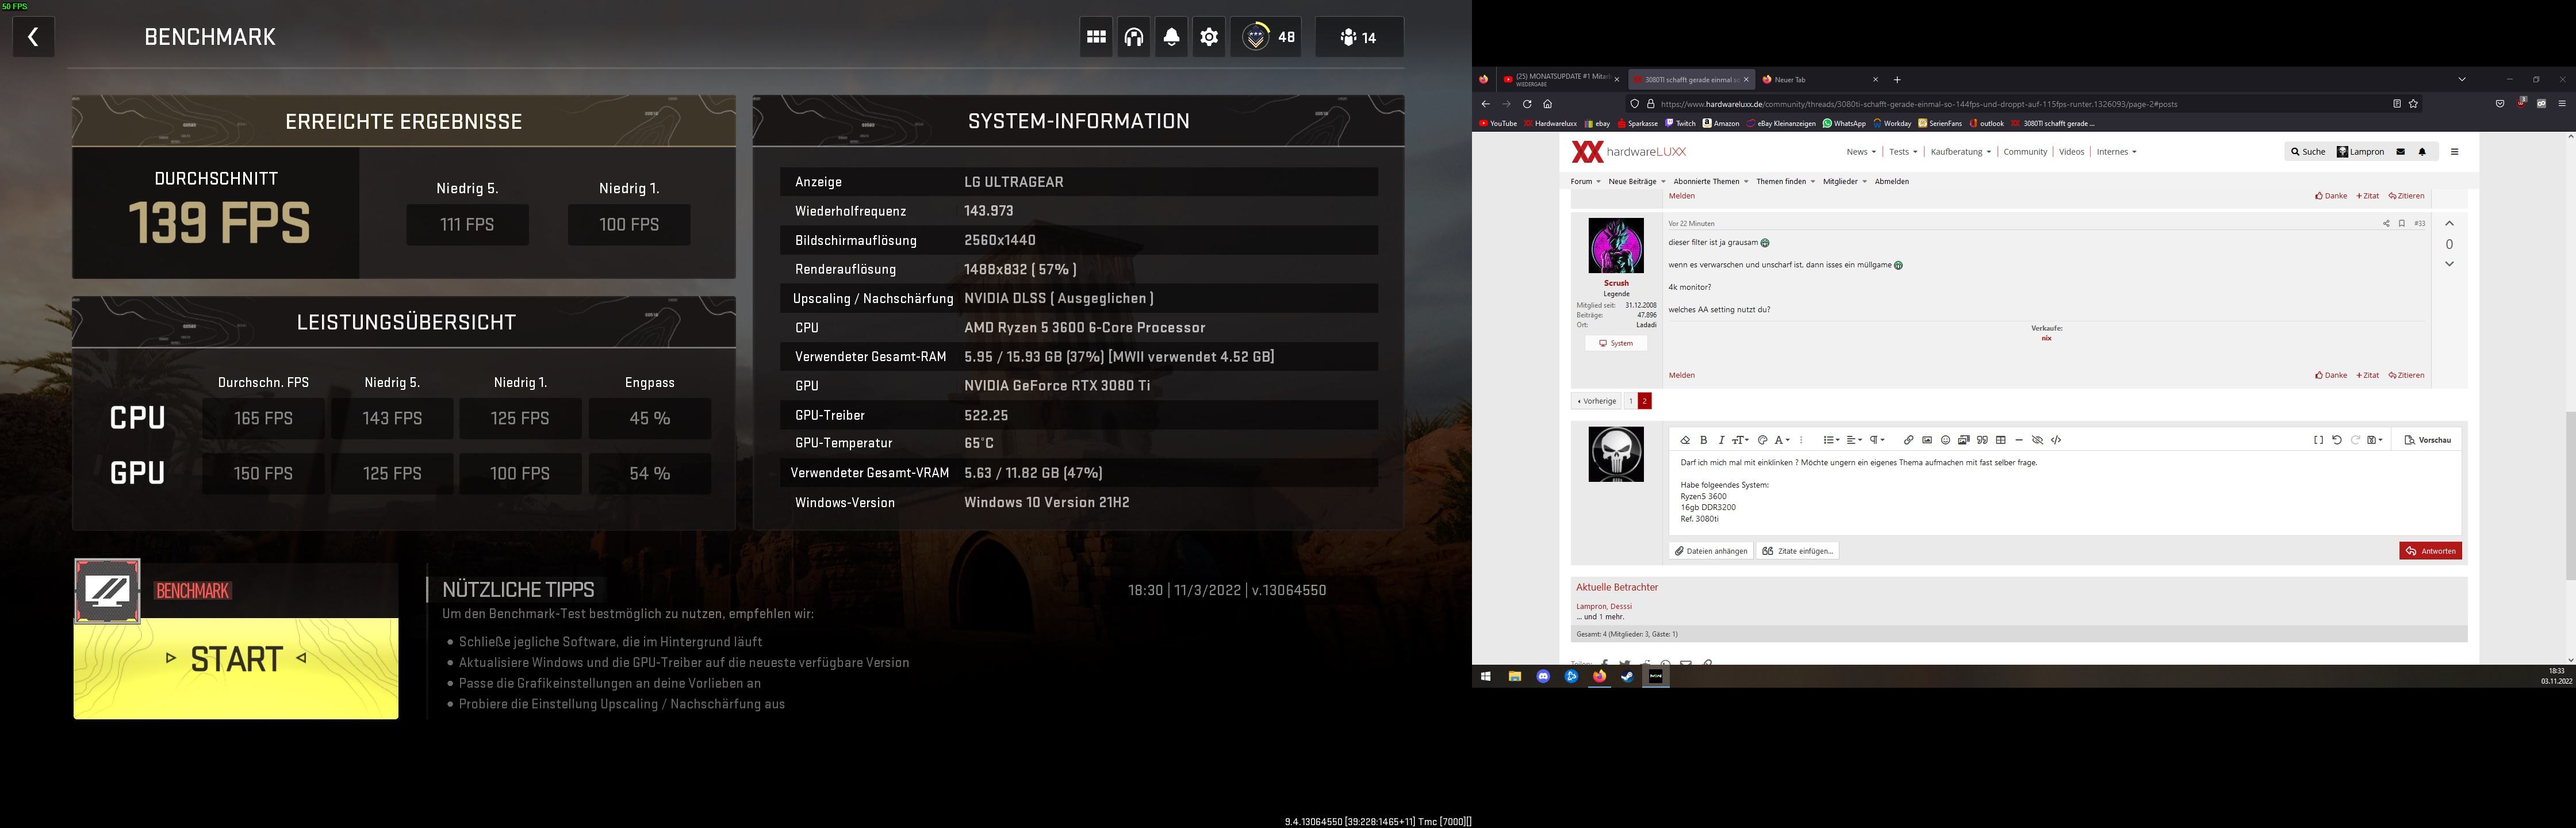Toggle BB code mode brackets icon

click(x=2318, y=440)
